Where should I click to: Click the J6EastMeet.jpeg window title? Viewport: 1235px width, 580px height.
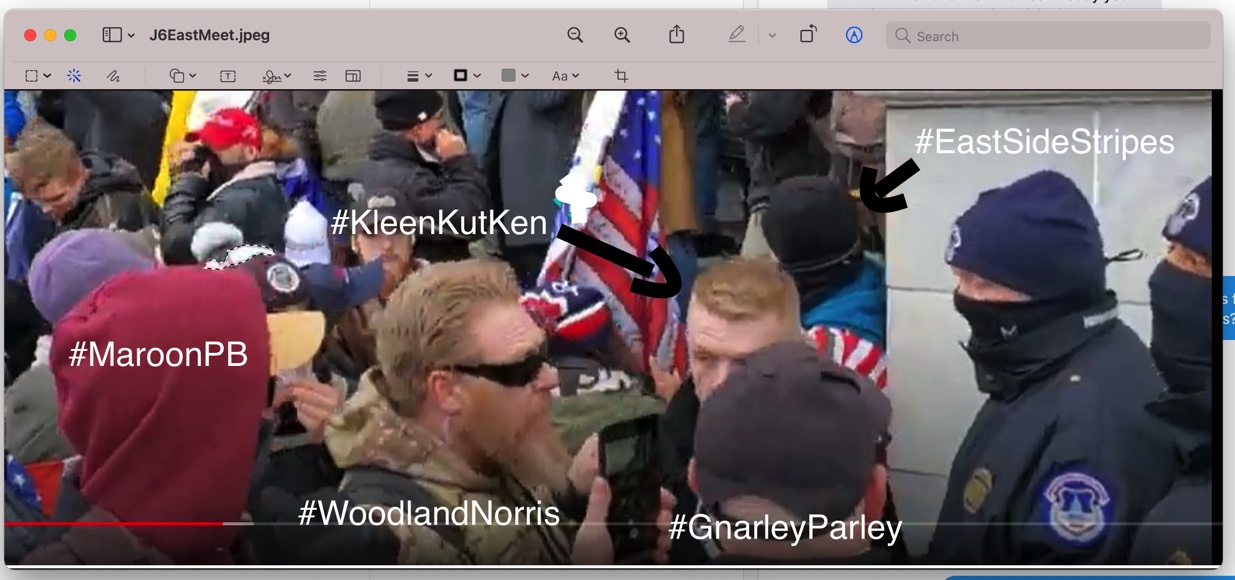(209, 35)
